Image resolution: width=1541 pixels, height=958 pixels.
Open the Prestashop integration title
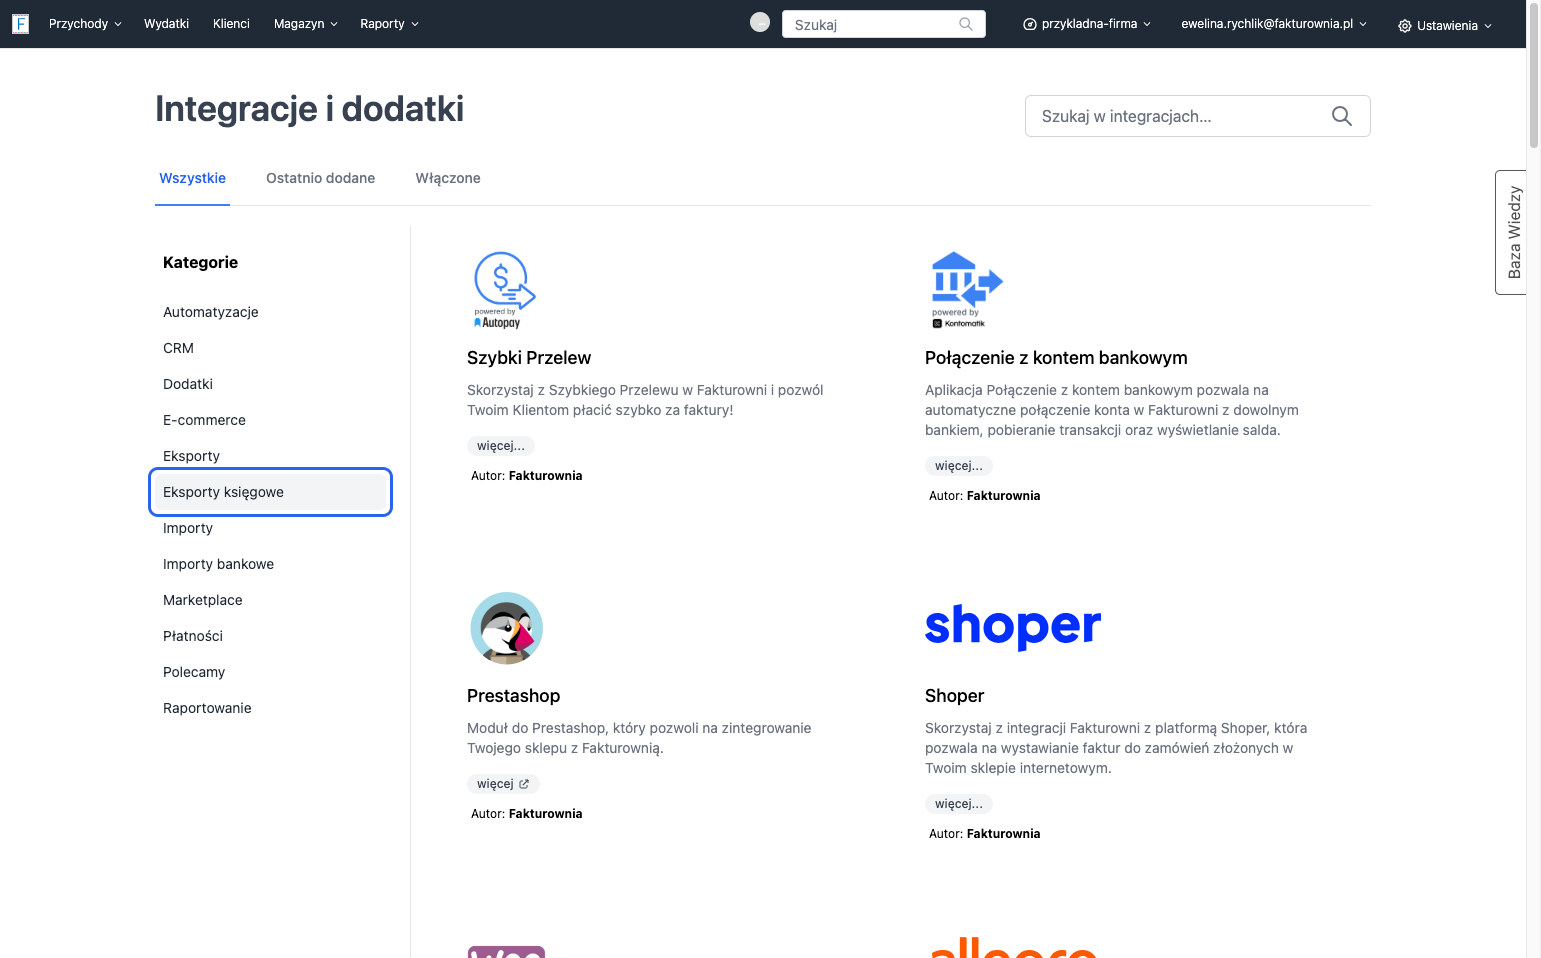click(x=513, y=696)
